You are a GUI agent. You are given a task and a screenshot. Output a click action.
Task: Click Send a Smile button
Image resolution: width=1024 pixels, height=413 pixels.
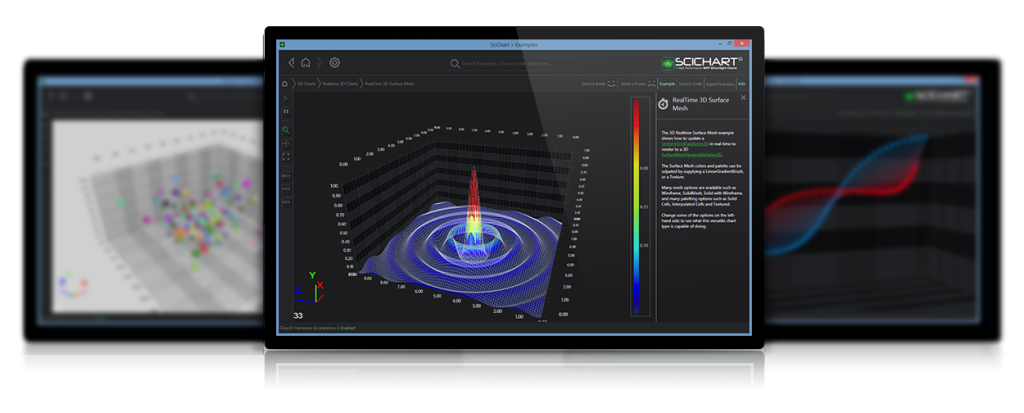pos(599,84)
